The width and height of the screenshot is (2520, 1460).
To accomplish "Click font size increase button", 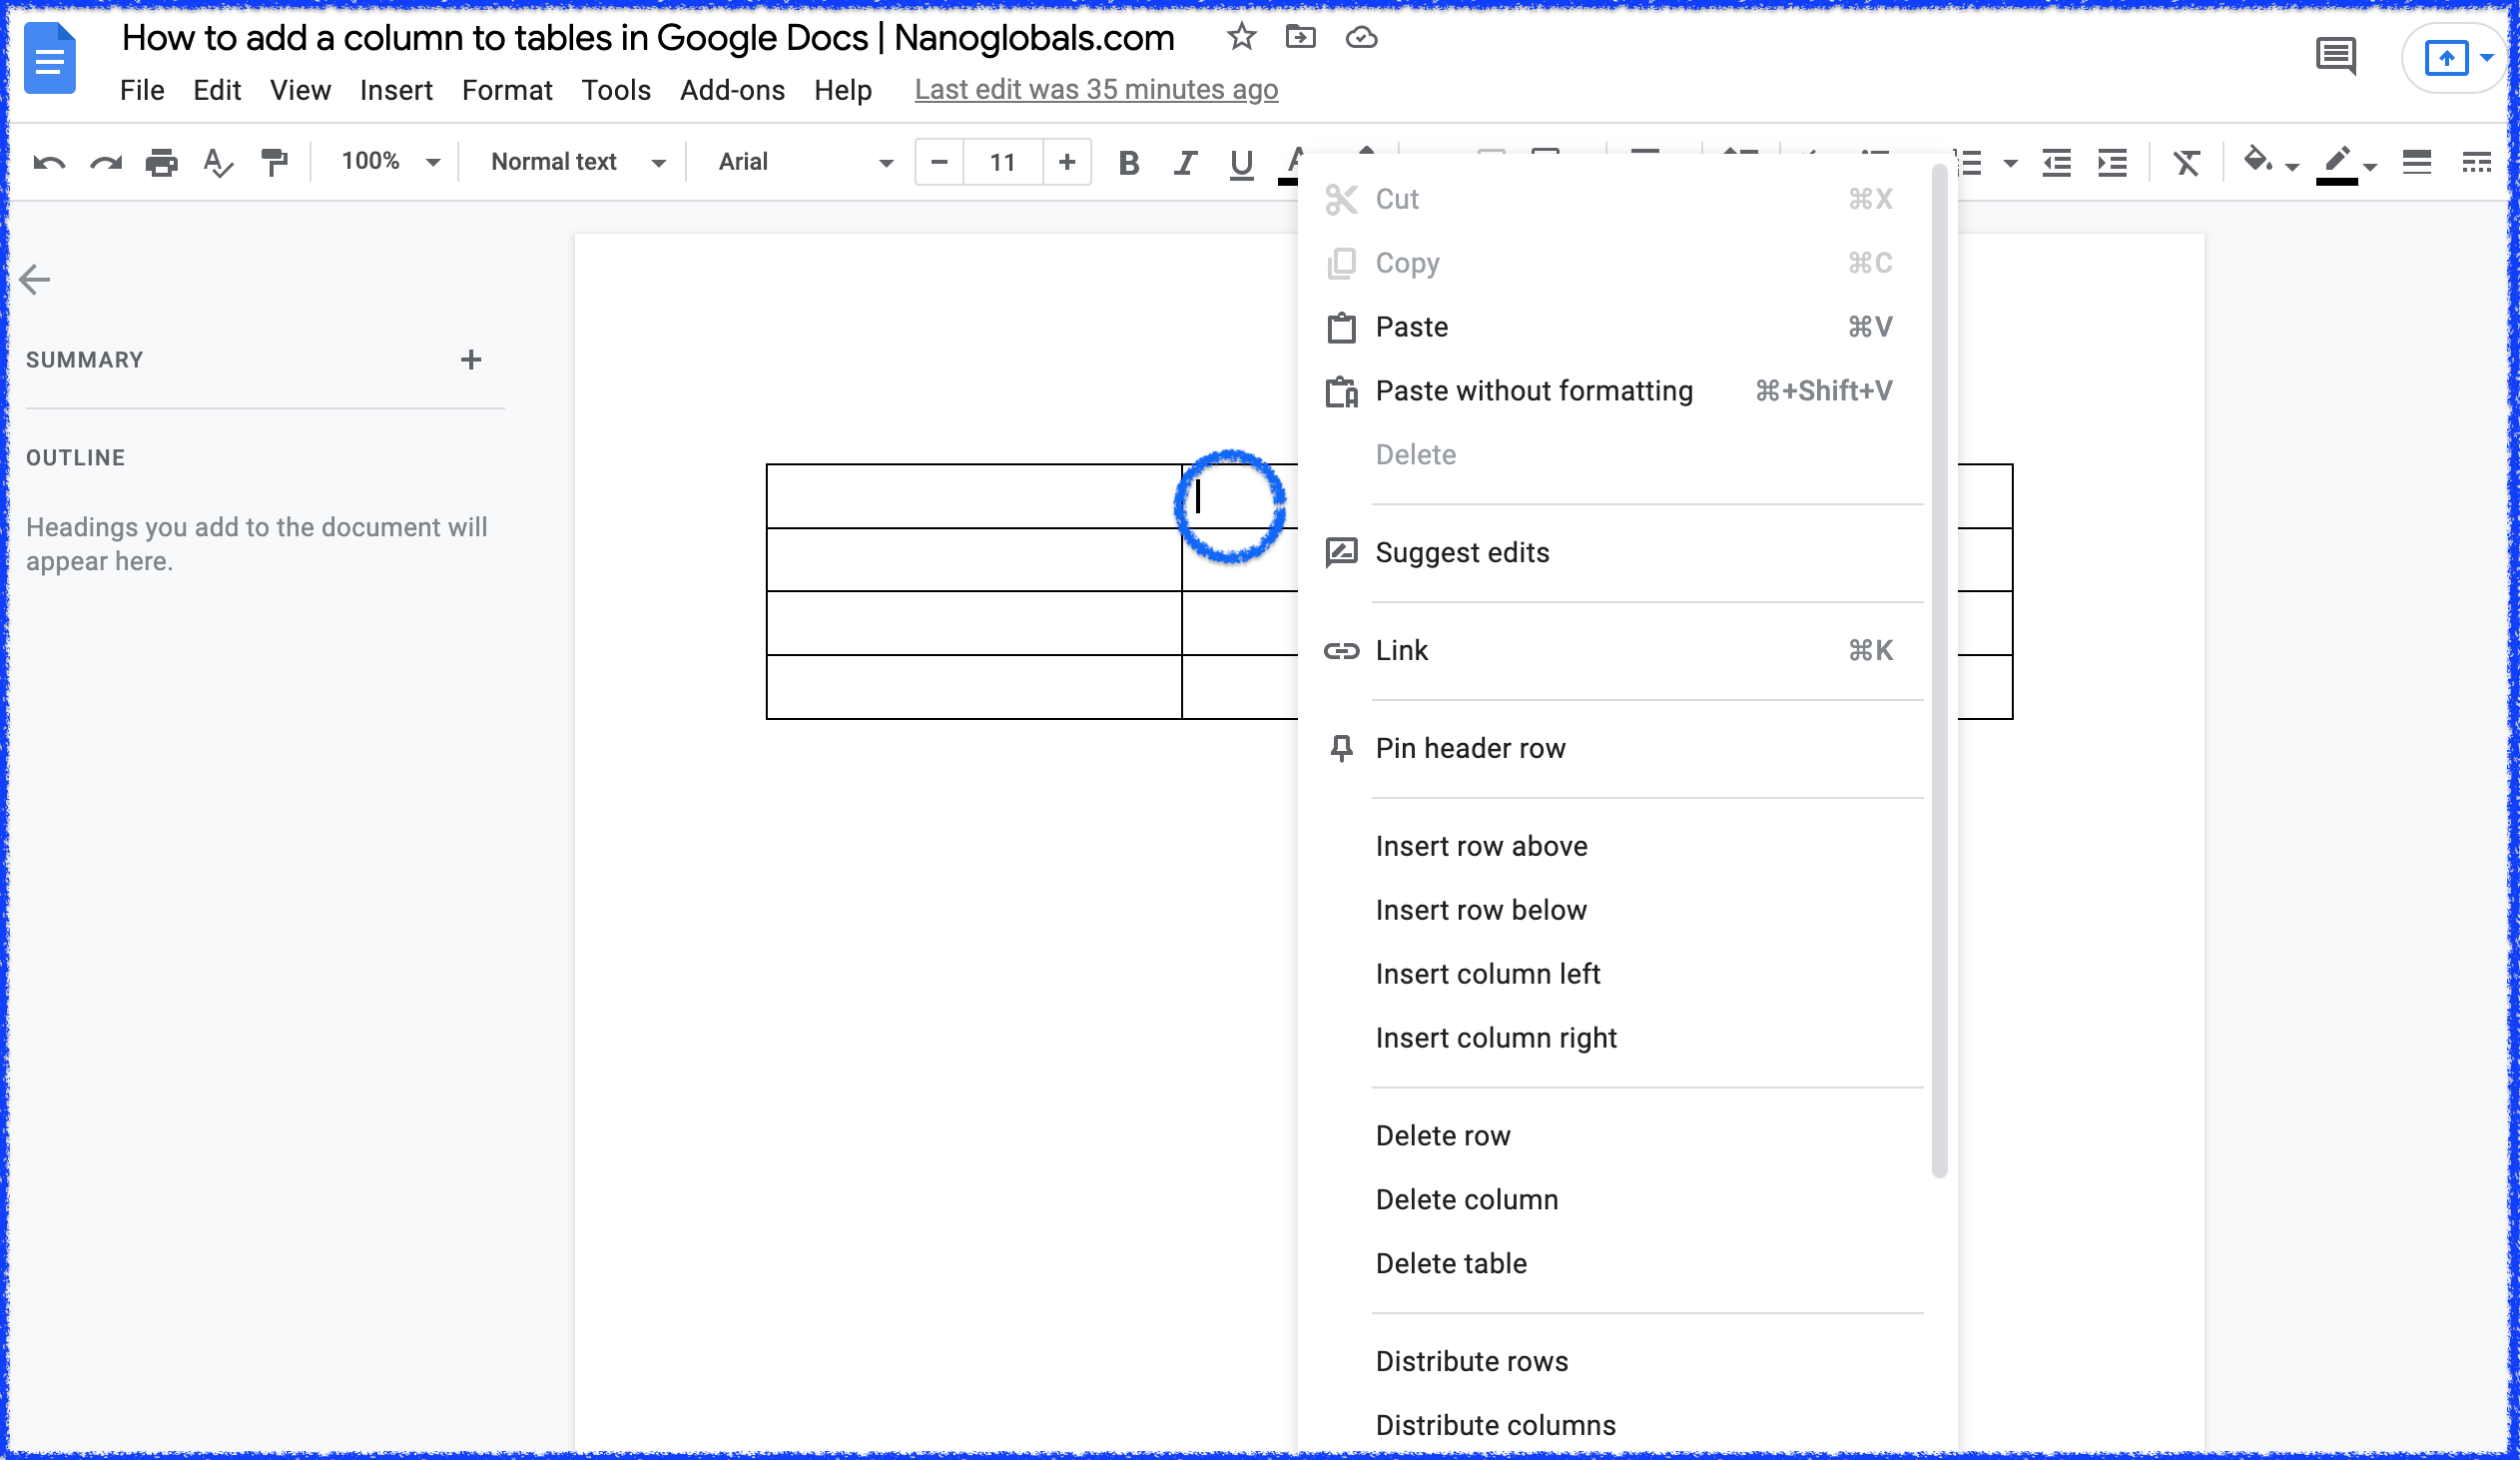I will [x=1066, y=162].
